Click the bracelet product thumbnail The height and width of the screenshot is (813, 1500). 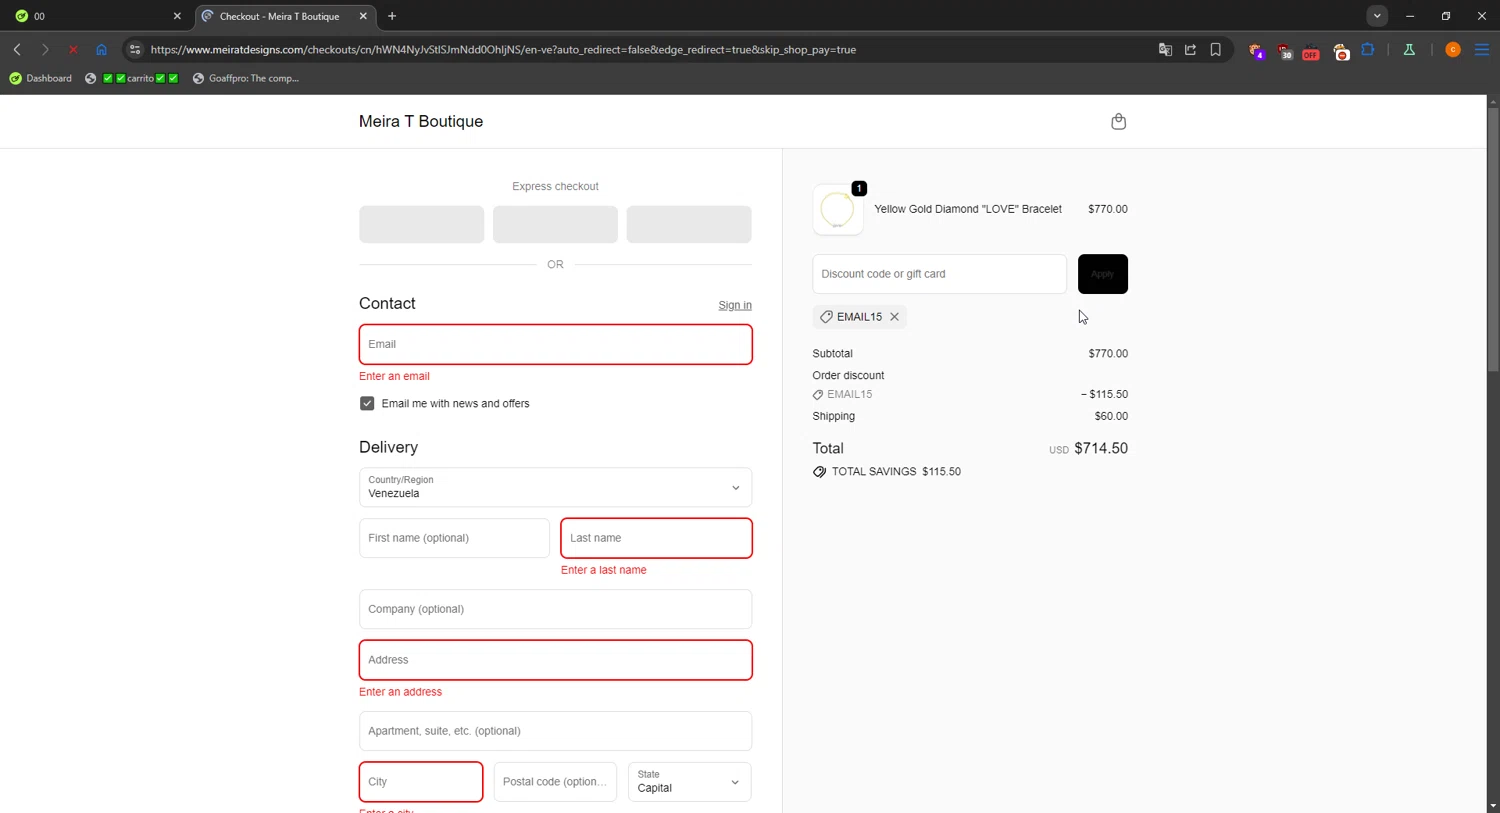pos(838,210)
